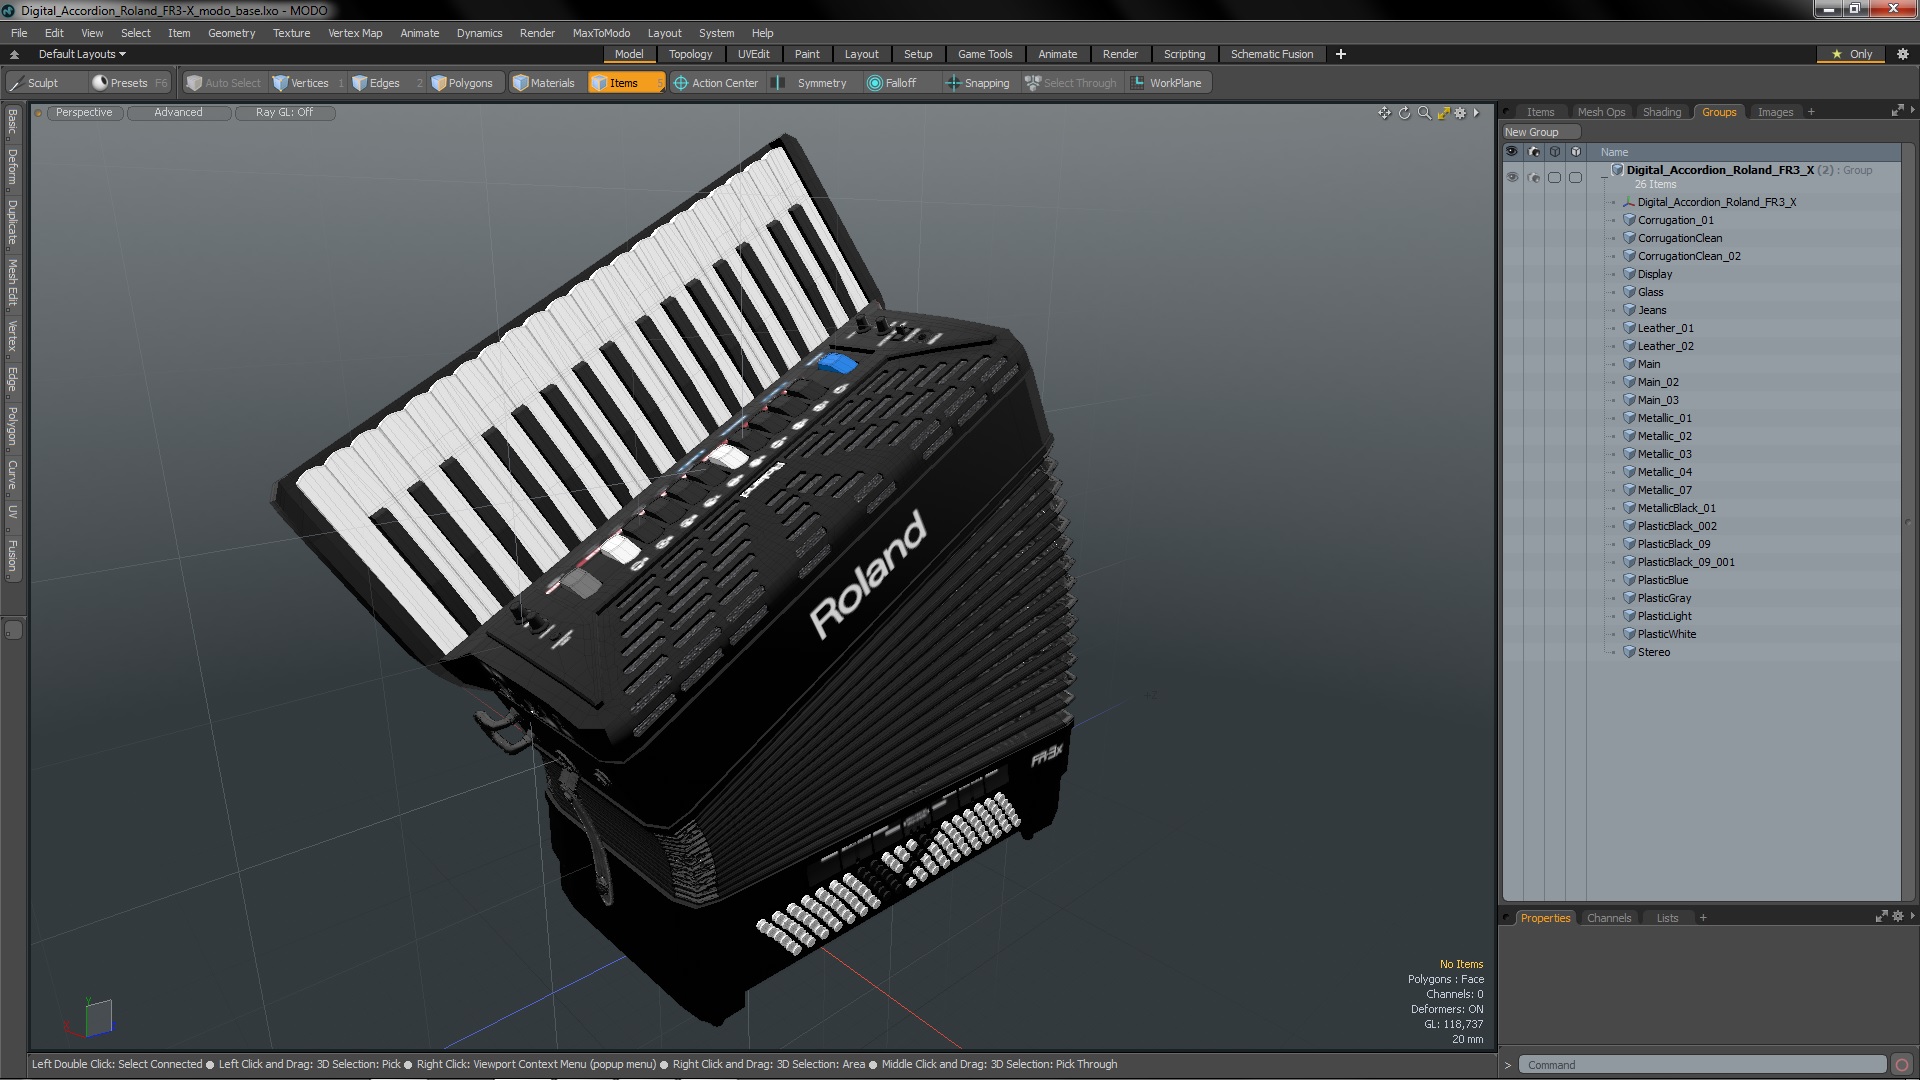Toggle the Only star option
This screenshot has width=1920, height=1080.
coord(1851,54)
